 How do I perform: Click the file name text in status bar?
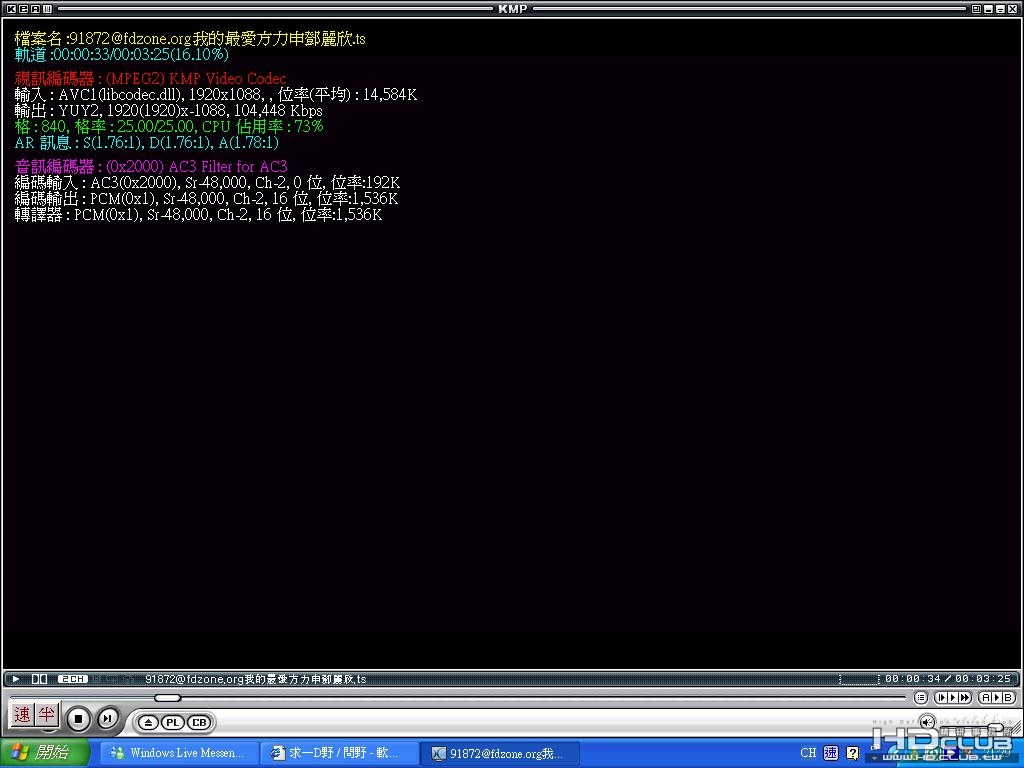255,679
